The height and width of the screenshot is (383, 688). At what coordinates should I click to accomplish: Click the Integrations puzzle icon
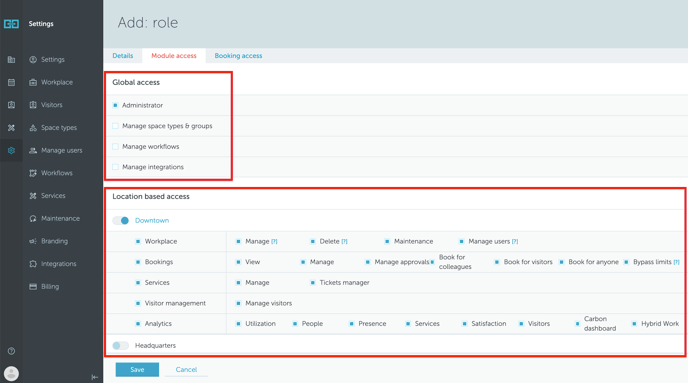coord(33,264)
